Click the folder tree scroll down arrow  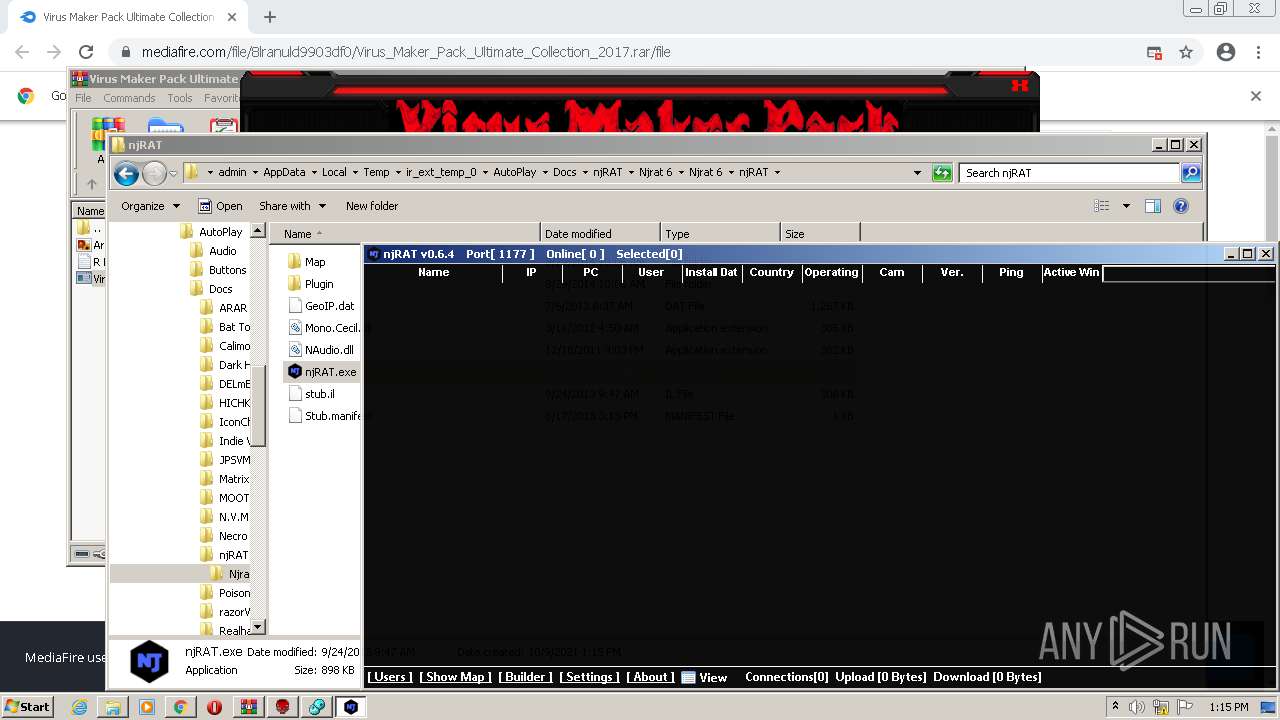click(257, 627)
